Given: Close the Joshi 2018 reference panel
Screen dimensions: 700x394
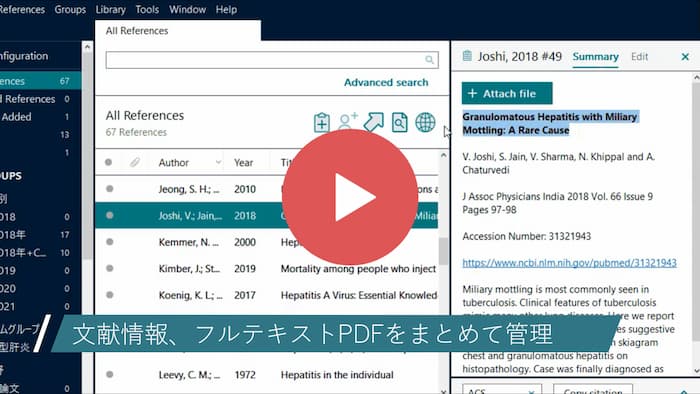Looking at the screenshot, I should coord(685,57).
